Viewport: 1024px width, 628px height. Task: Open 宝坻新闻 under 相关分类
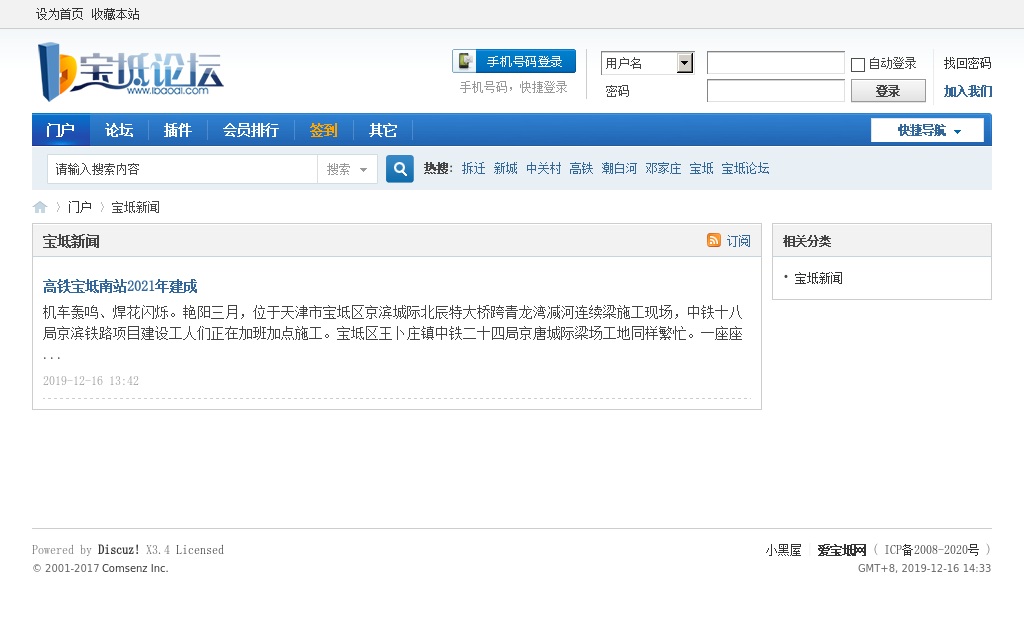coord(818,278)
